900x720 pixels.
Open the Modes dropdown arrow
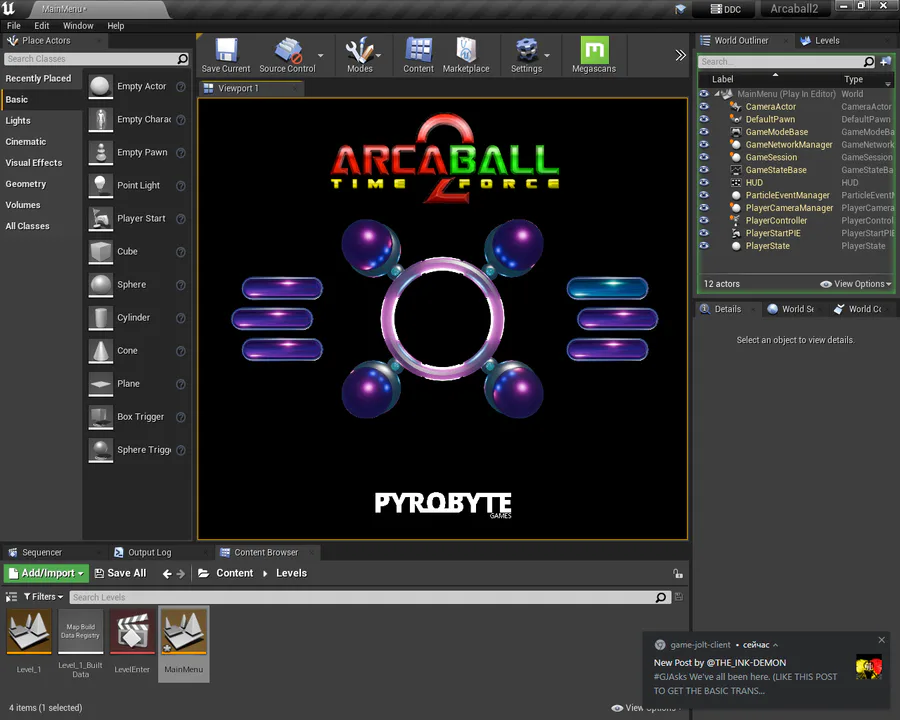pos(378,56)
